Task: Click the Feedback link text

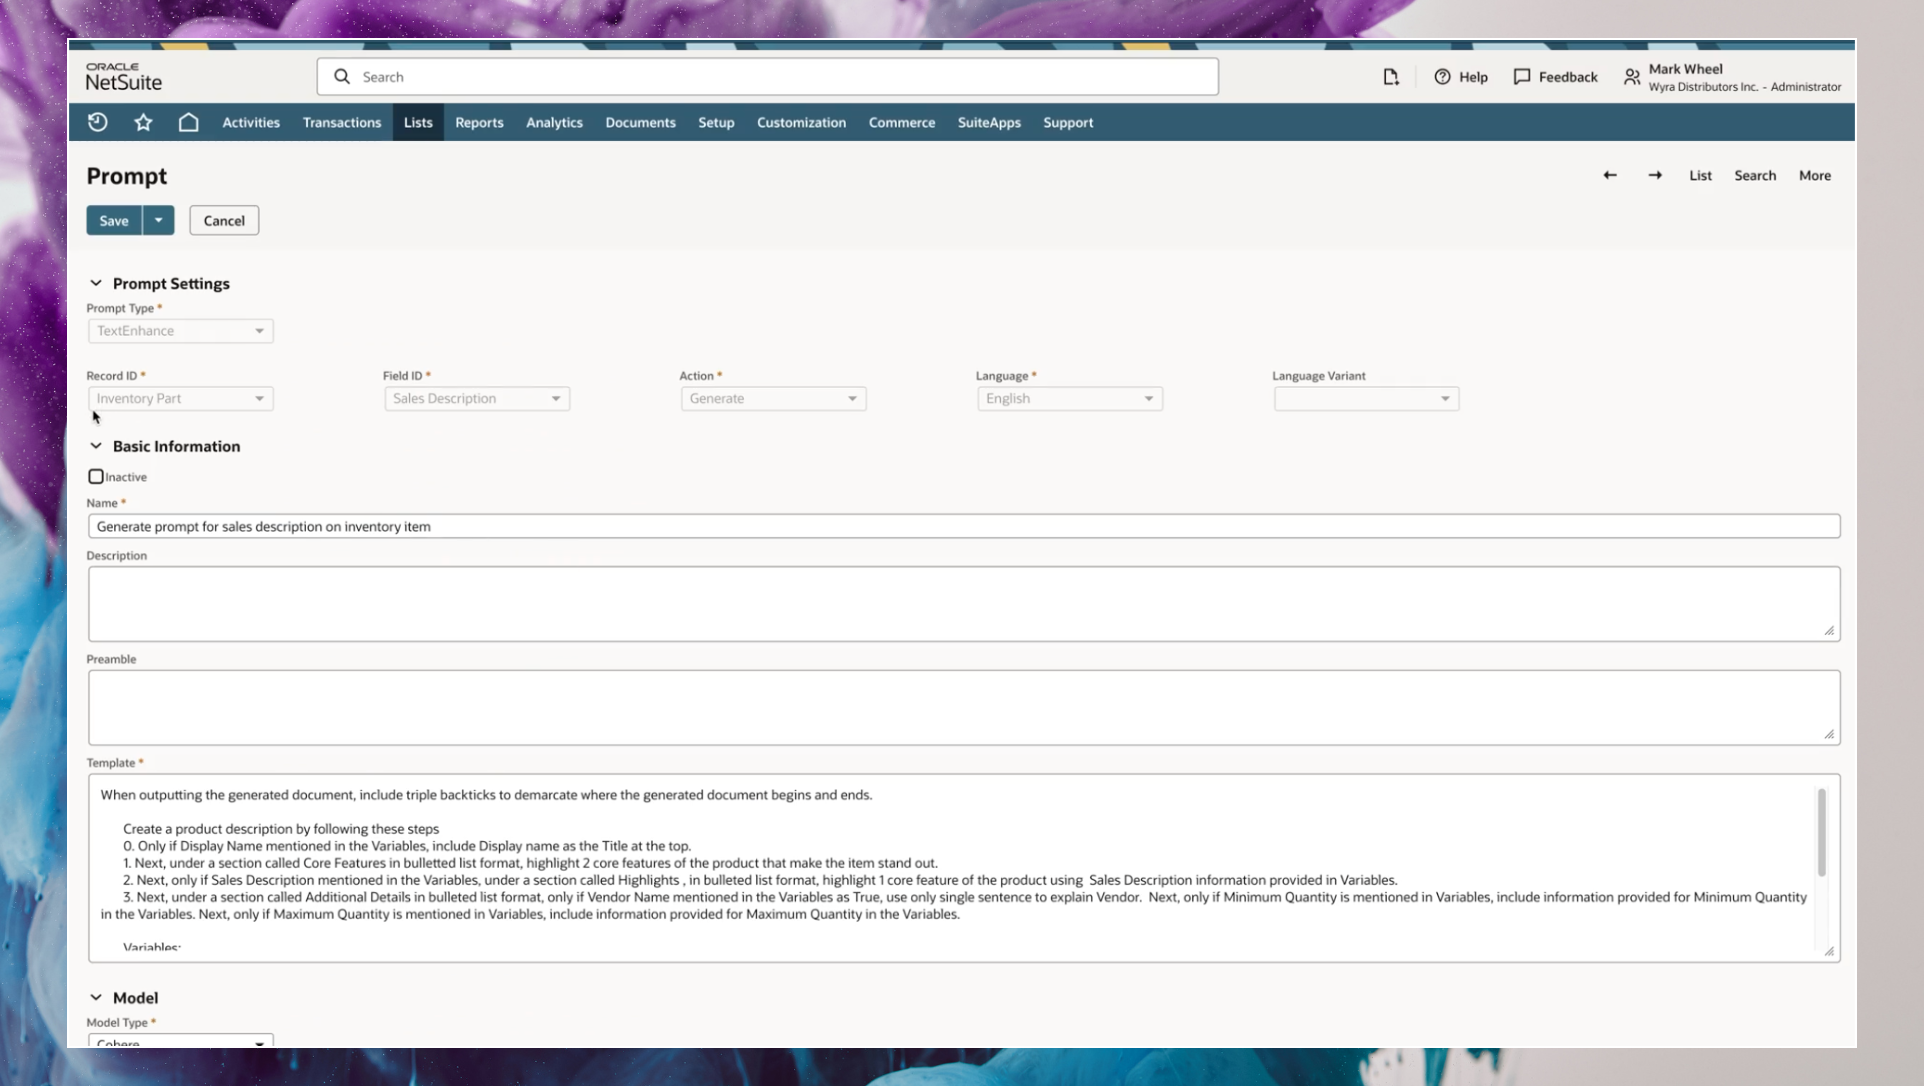Action: pyautogui.click(x=1568, y=77)
